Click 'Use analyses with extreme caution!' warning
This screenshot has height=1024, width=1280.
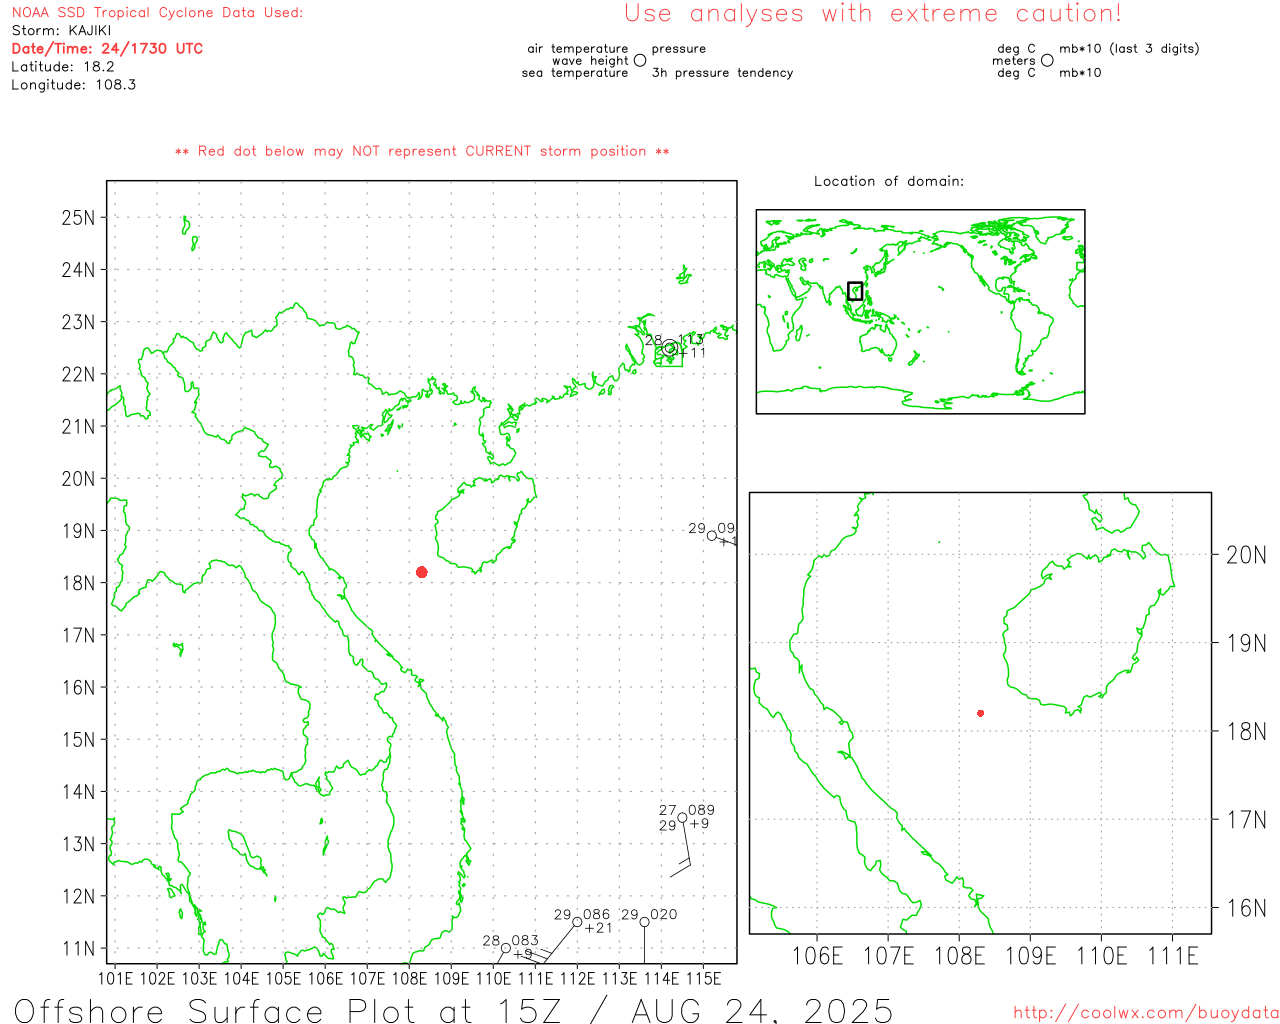click(873, 14)
